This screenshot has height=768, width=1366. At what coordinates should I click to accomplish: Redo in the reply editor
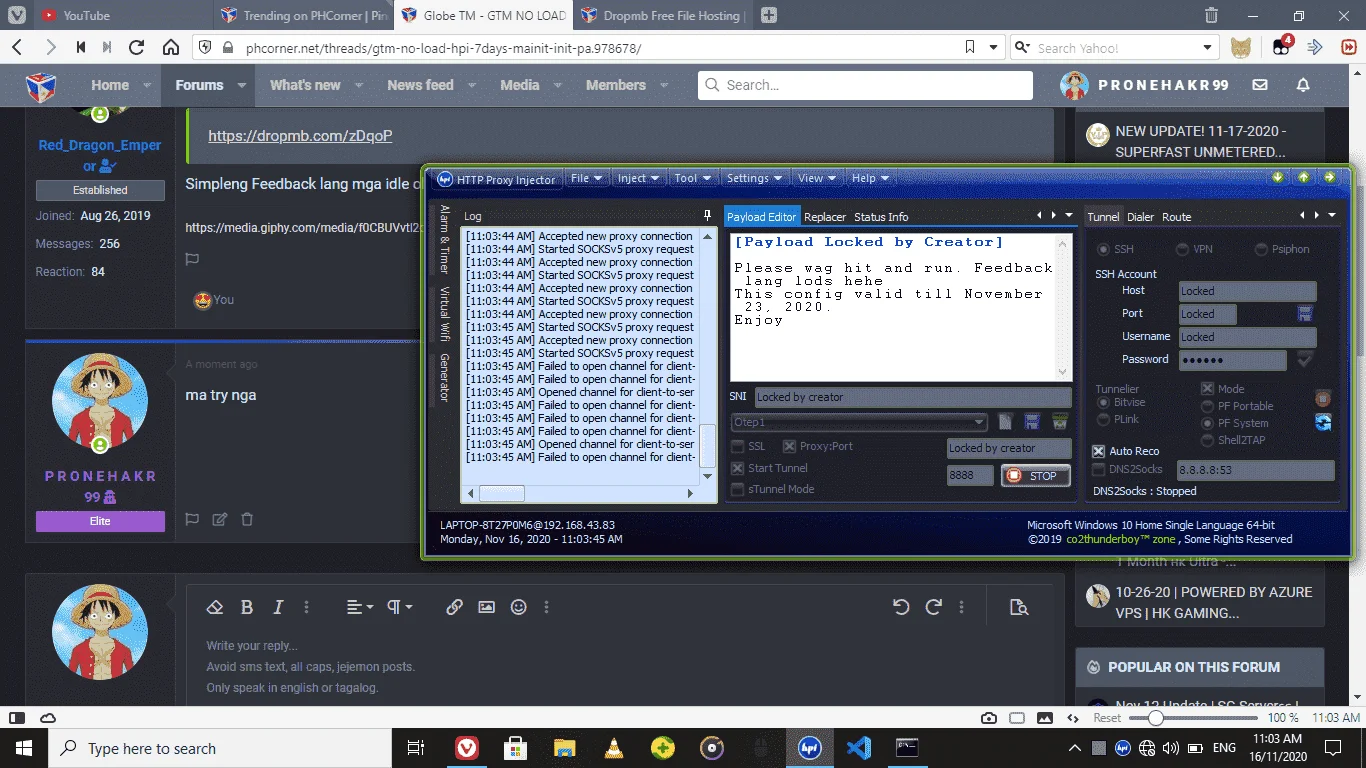[x=933, y=607]
